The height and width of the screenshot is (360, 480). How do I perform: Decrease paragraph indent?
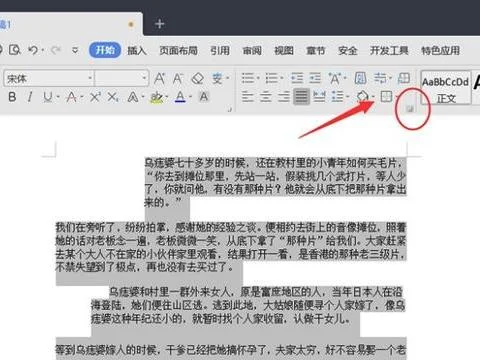(x=297, y=79)
